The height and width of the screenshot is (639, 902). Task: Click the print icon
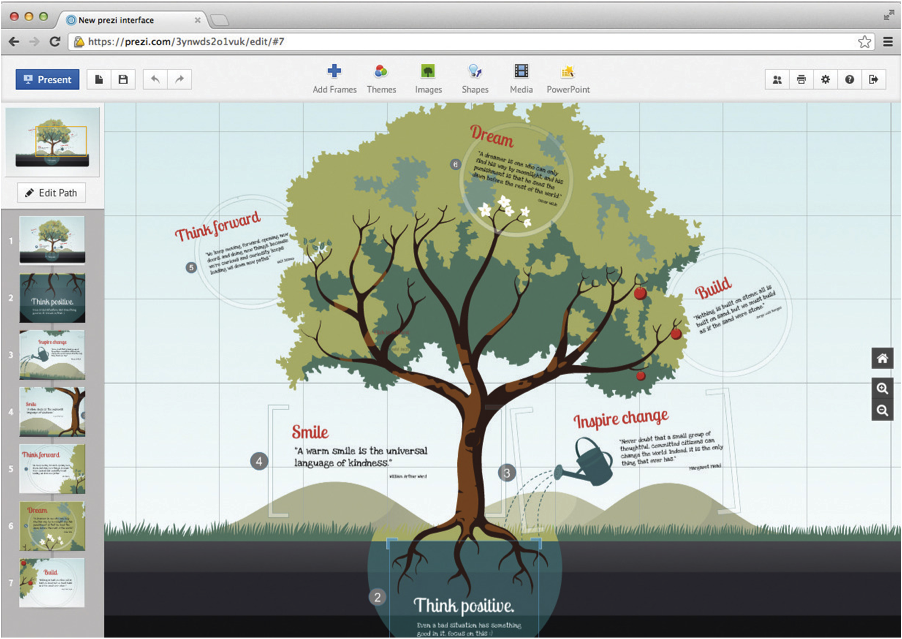click(801, 79)
